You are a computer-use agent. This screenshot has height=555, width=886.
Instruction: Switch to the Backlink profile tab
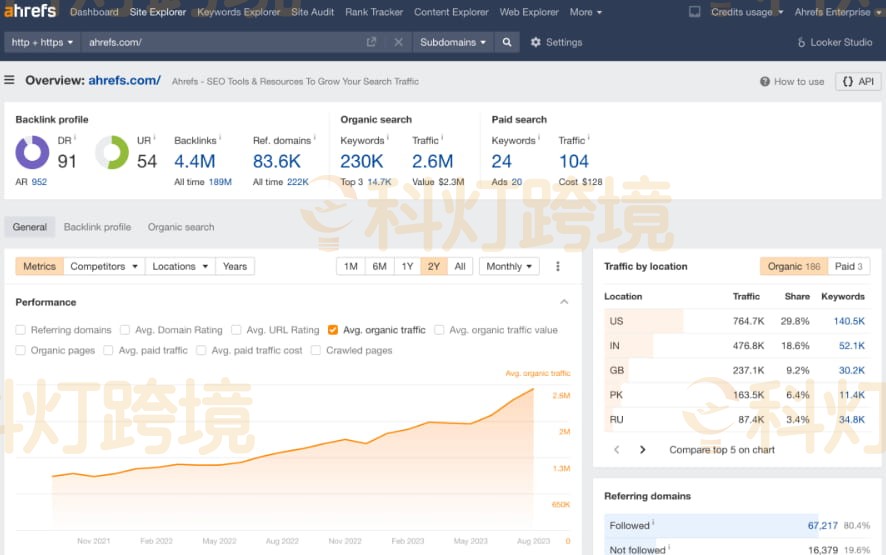(97, 227)
